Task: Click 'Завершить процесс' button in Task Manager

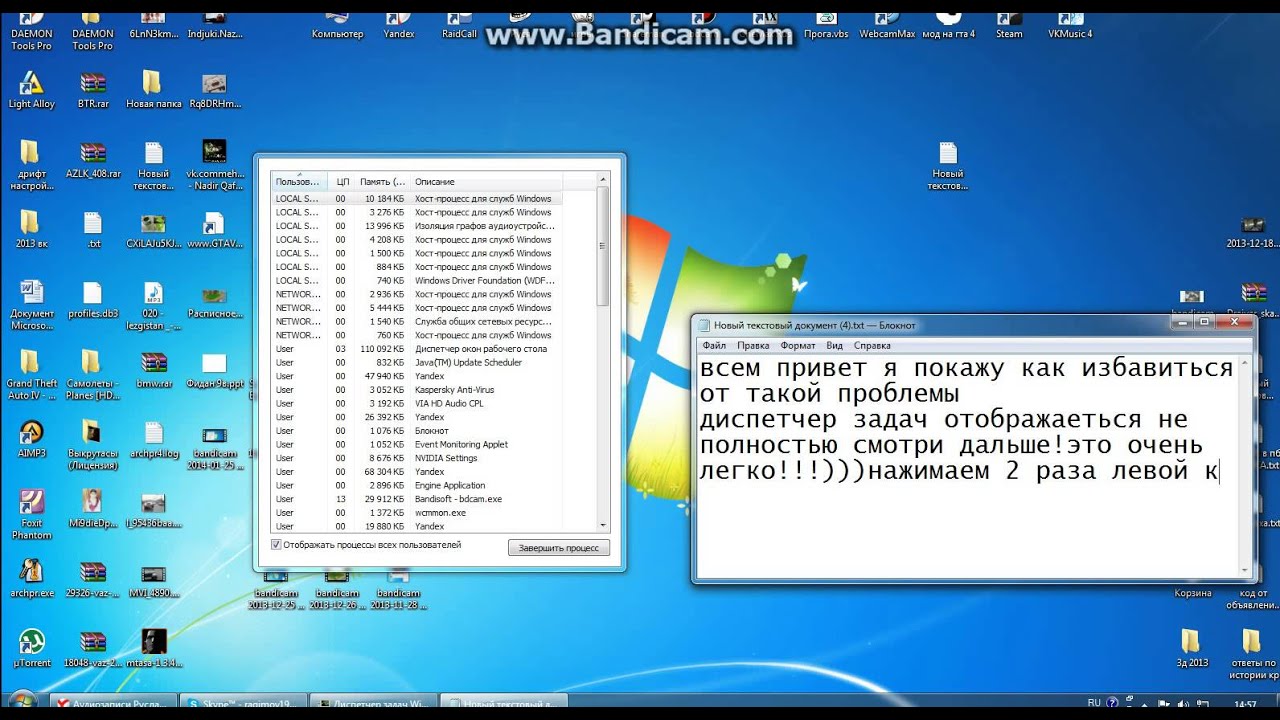Action: 557,548
